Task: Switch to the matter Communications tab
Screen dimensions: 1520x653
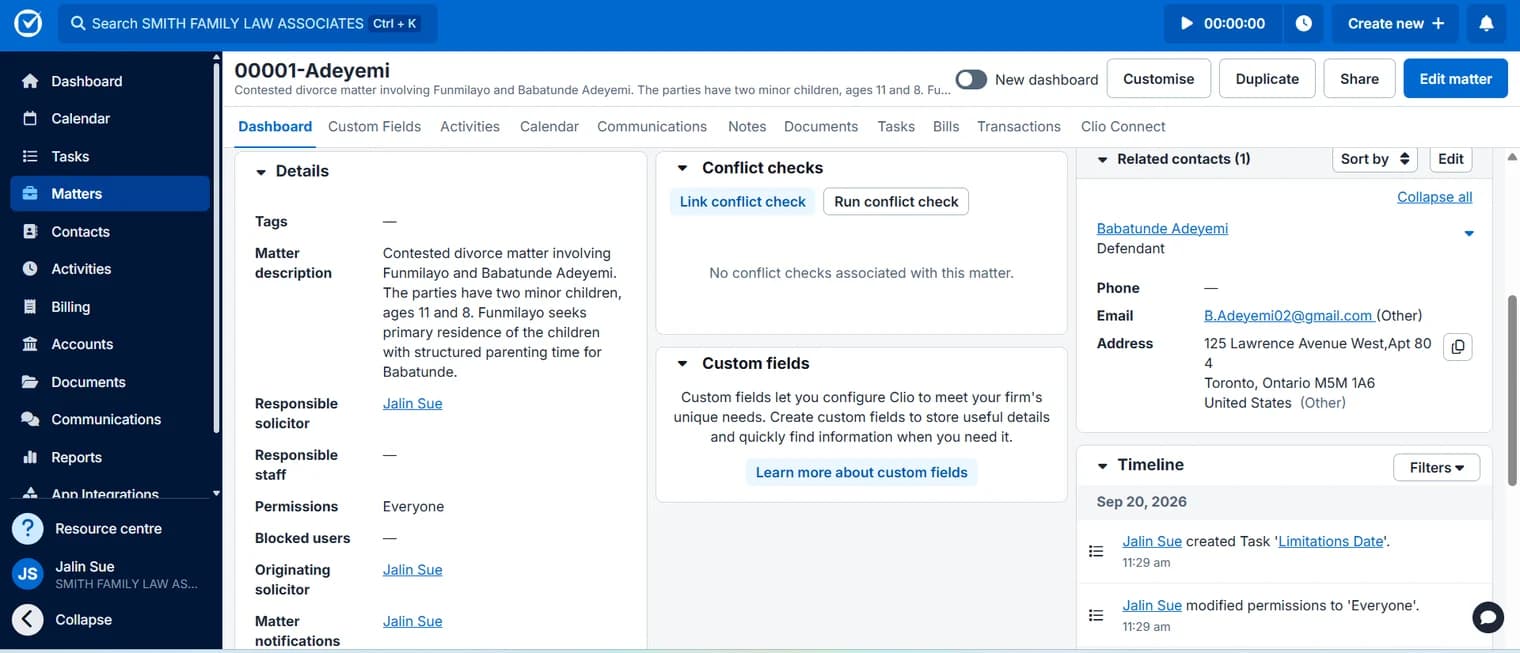Action: click(x=652, y=126)
